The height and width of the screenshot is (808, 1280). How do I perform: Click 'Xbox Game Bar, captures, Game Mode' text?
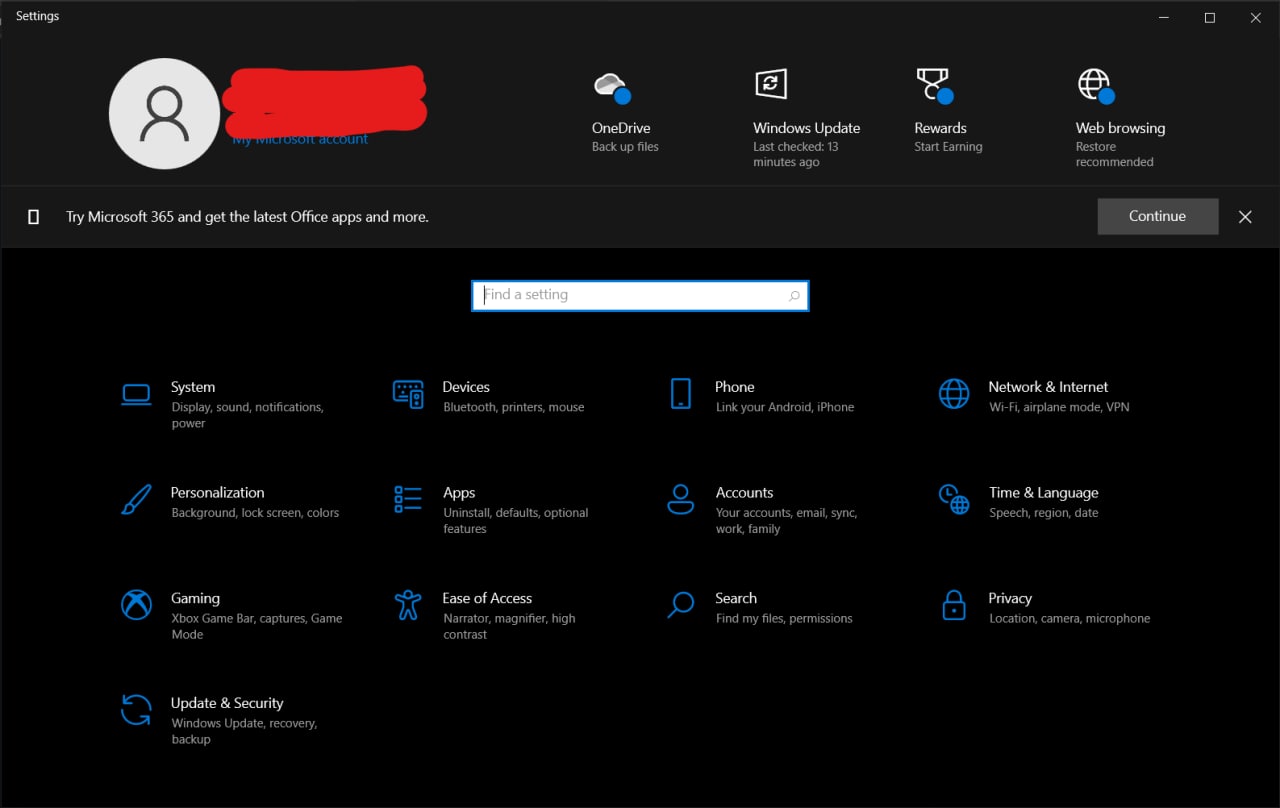point(257,626)
